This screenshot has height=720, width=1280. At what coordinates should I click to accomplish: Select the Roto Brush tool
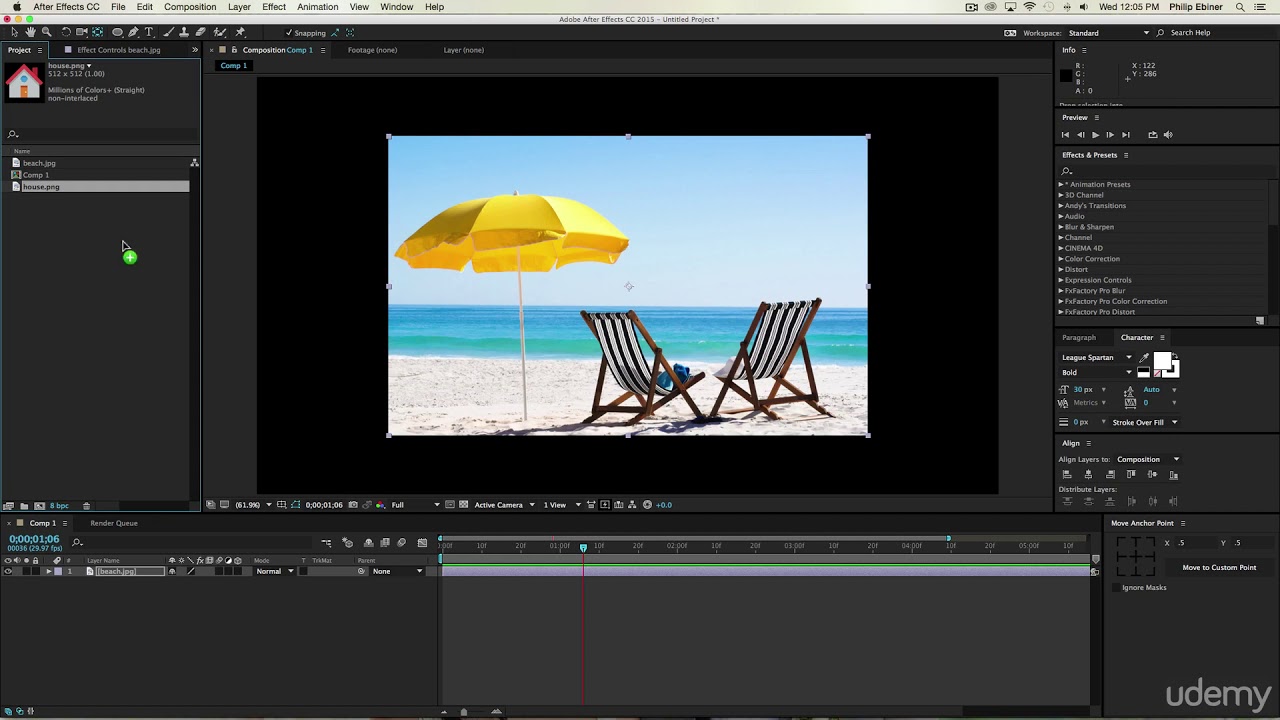(220, 32)
